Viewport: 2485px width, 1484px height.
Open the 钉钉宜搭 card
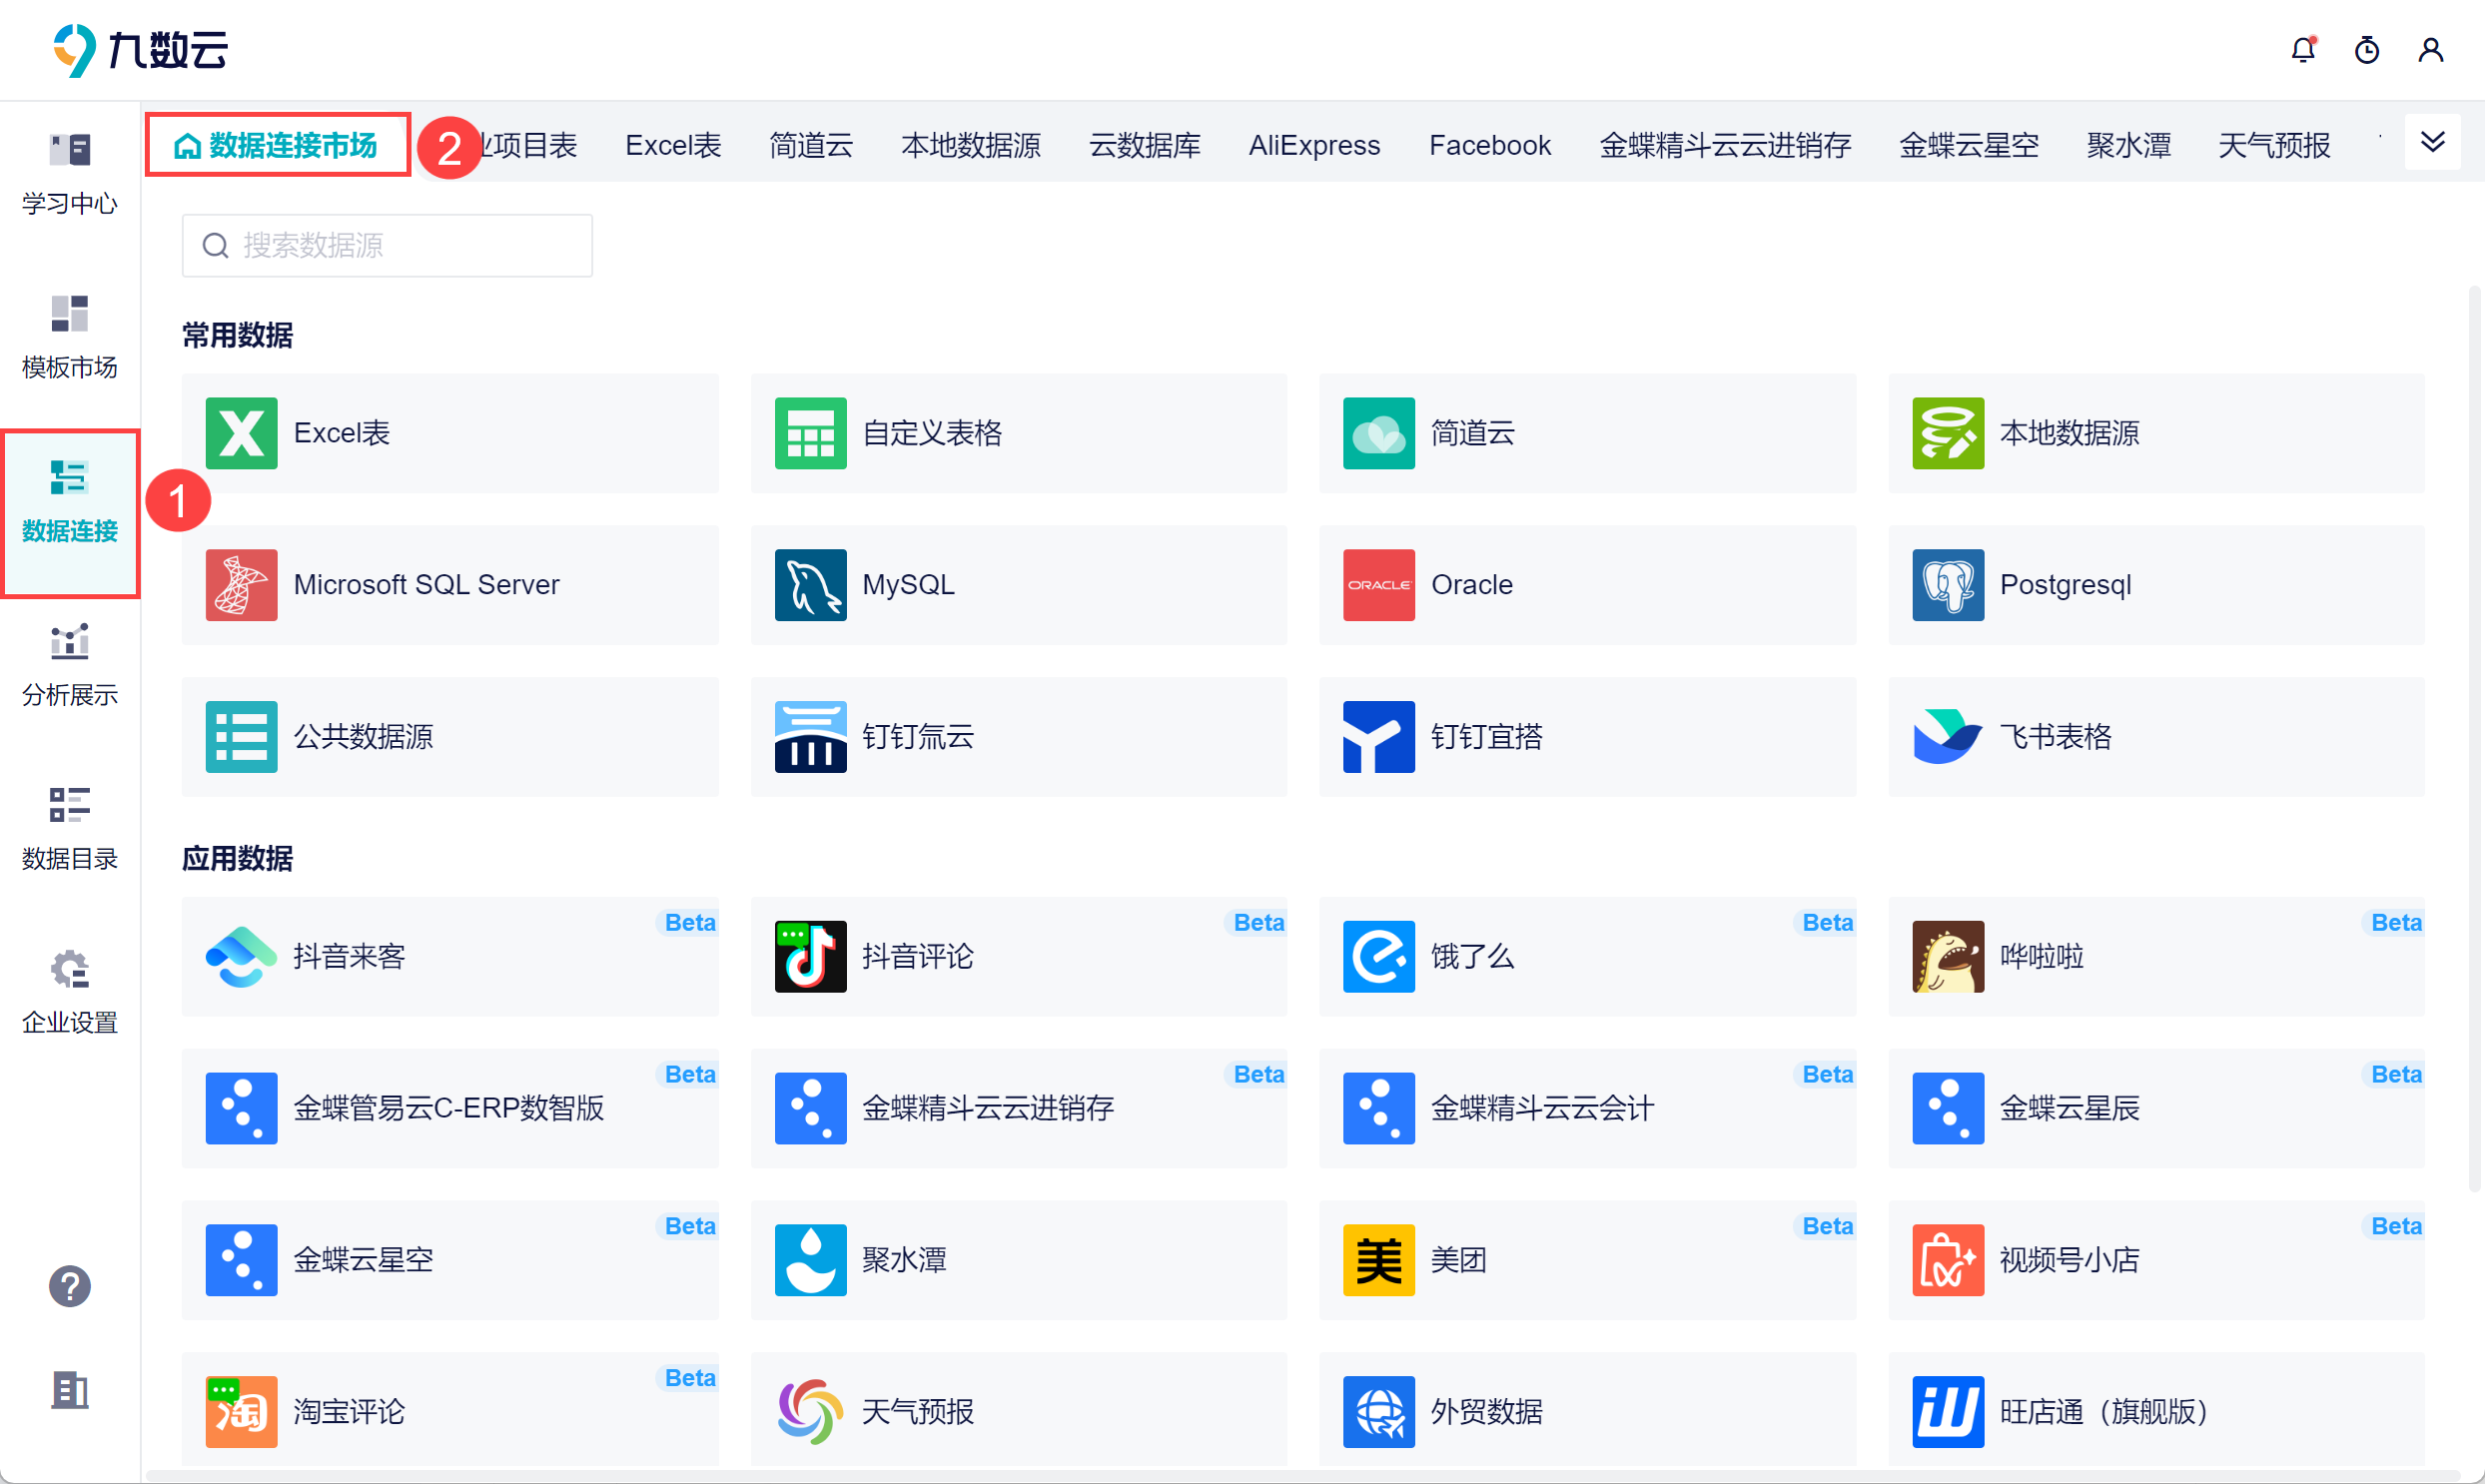1588,737
